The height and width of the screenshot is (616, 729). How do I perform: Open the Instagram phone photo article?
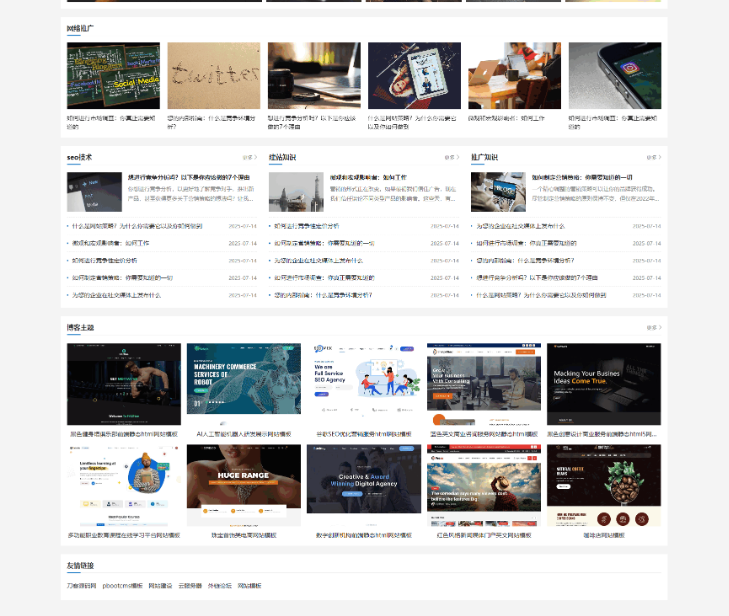[614, 75]
